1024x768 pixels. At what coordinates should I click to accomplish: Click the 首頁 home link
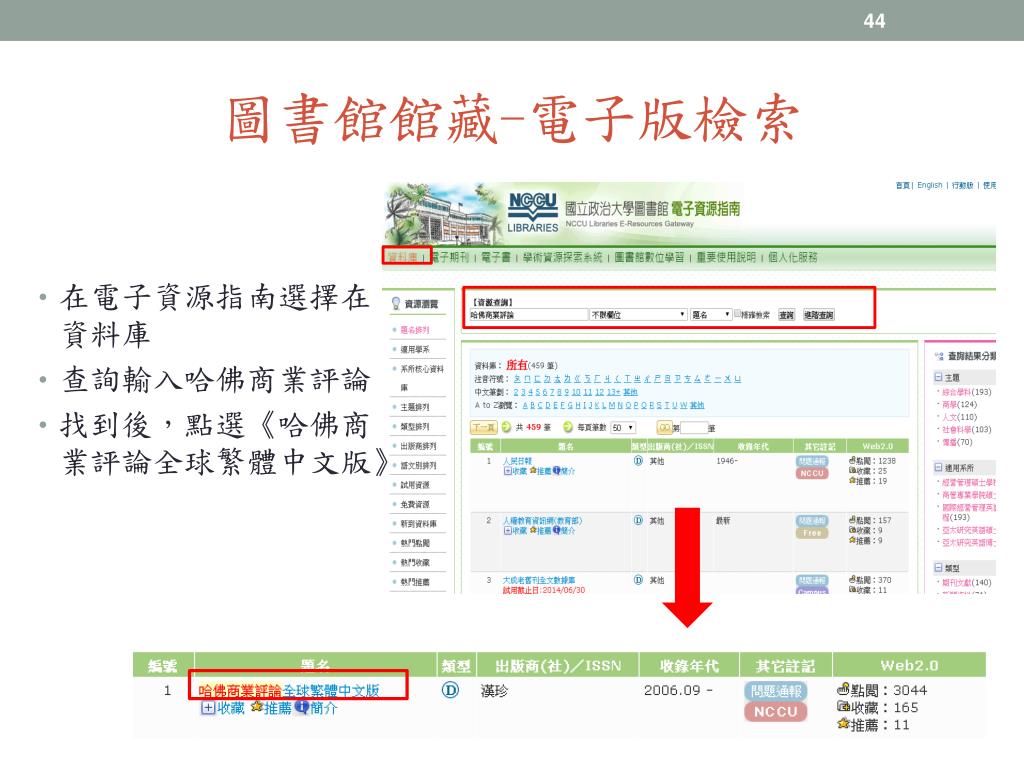902,185
